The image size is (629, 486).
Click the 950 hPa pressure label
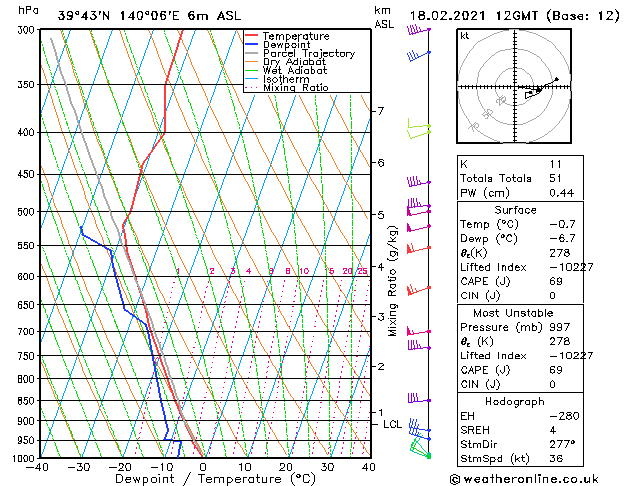(28, 441)
